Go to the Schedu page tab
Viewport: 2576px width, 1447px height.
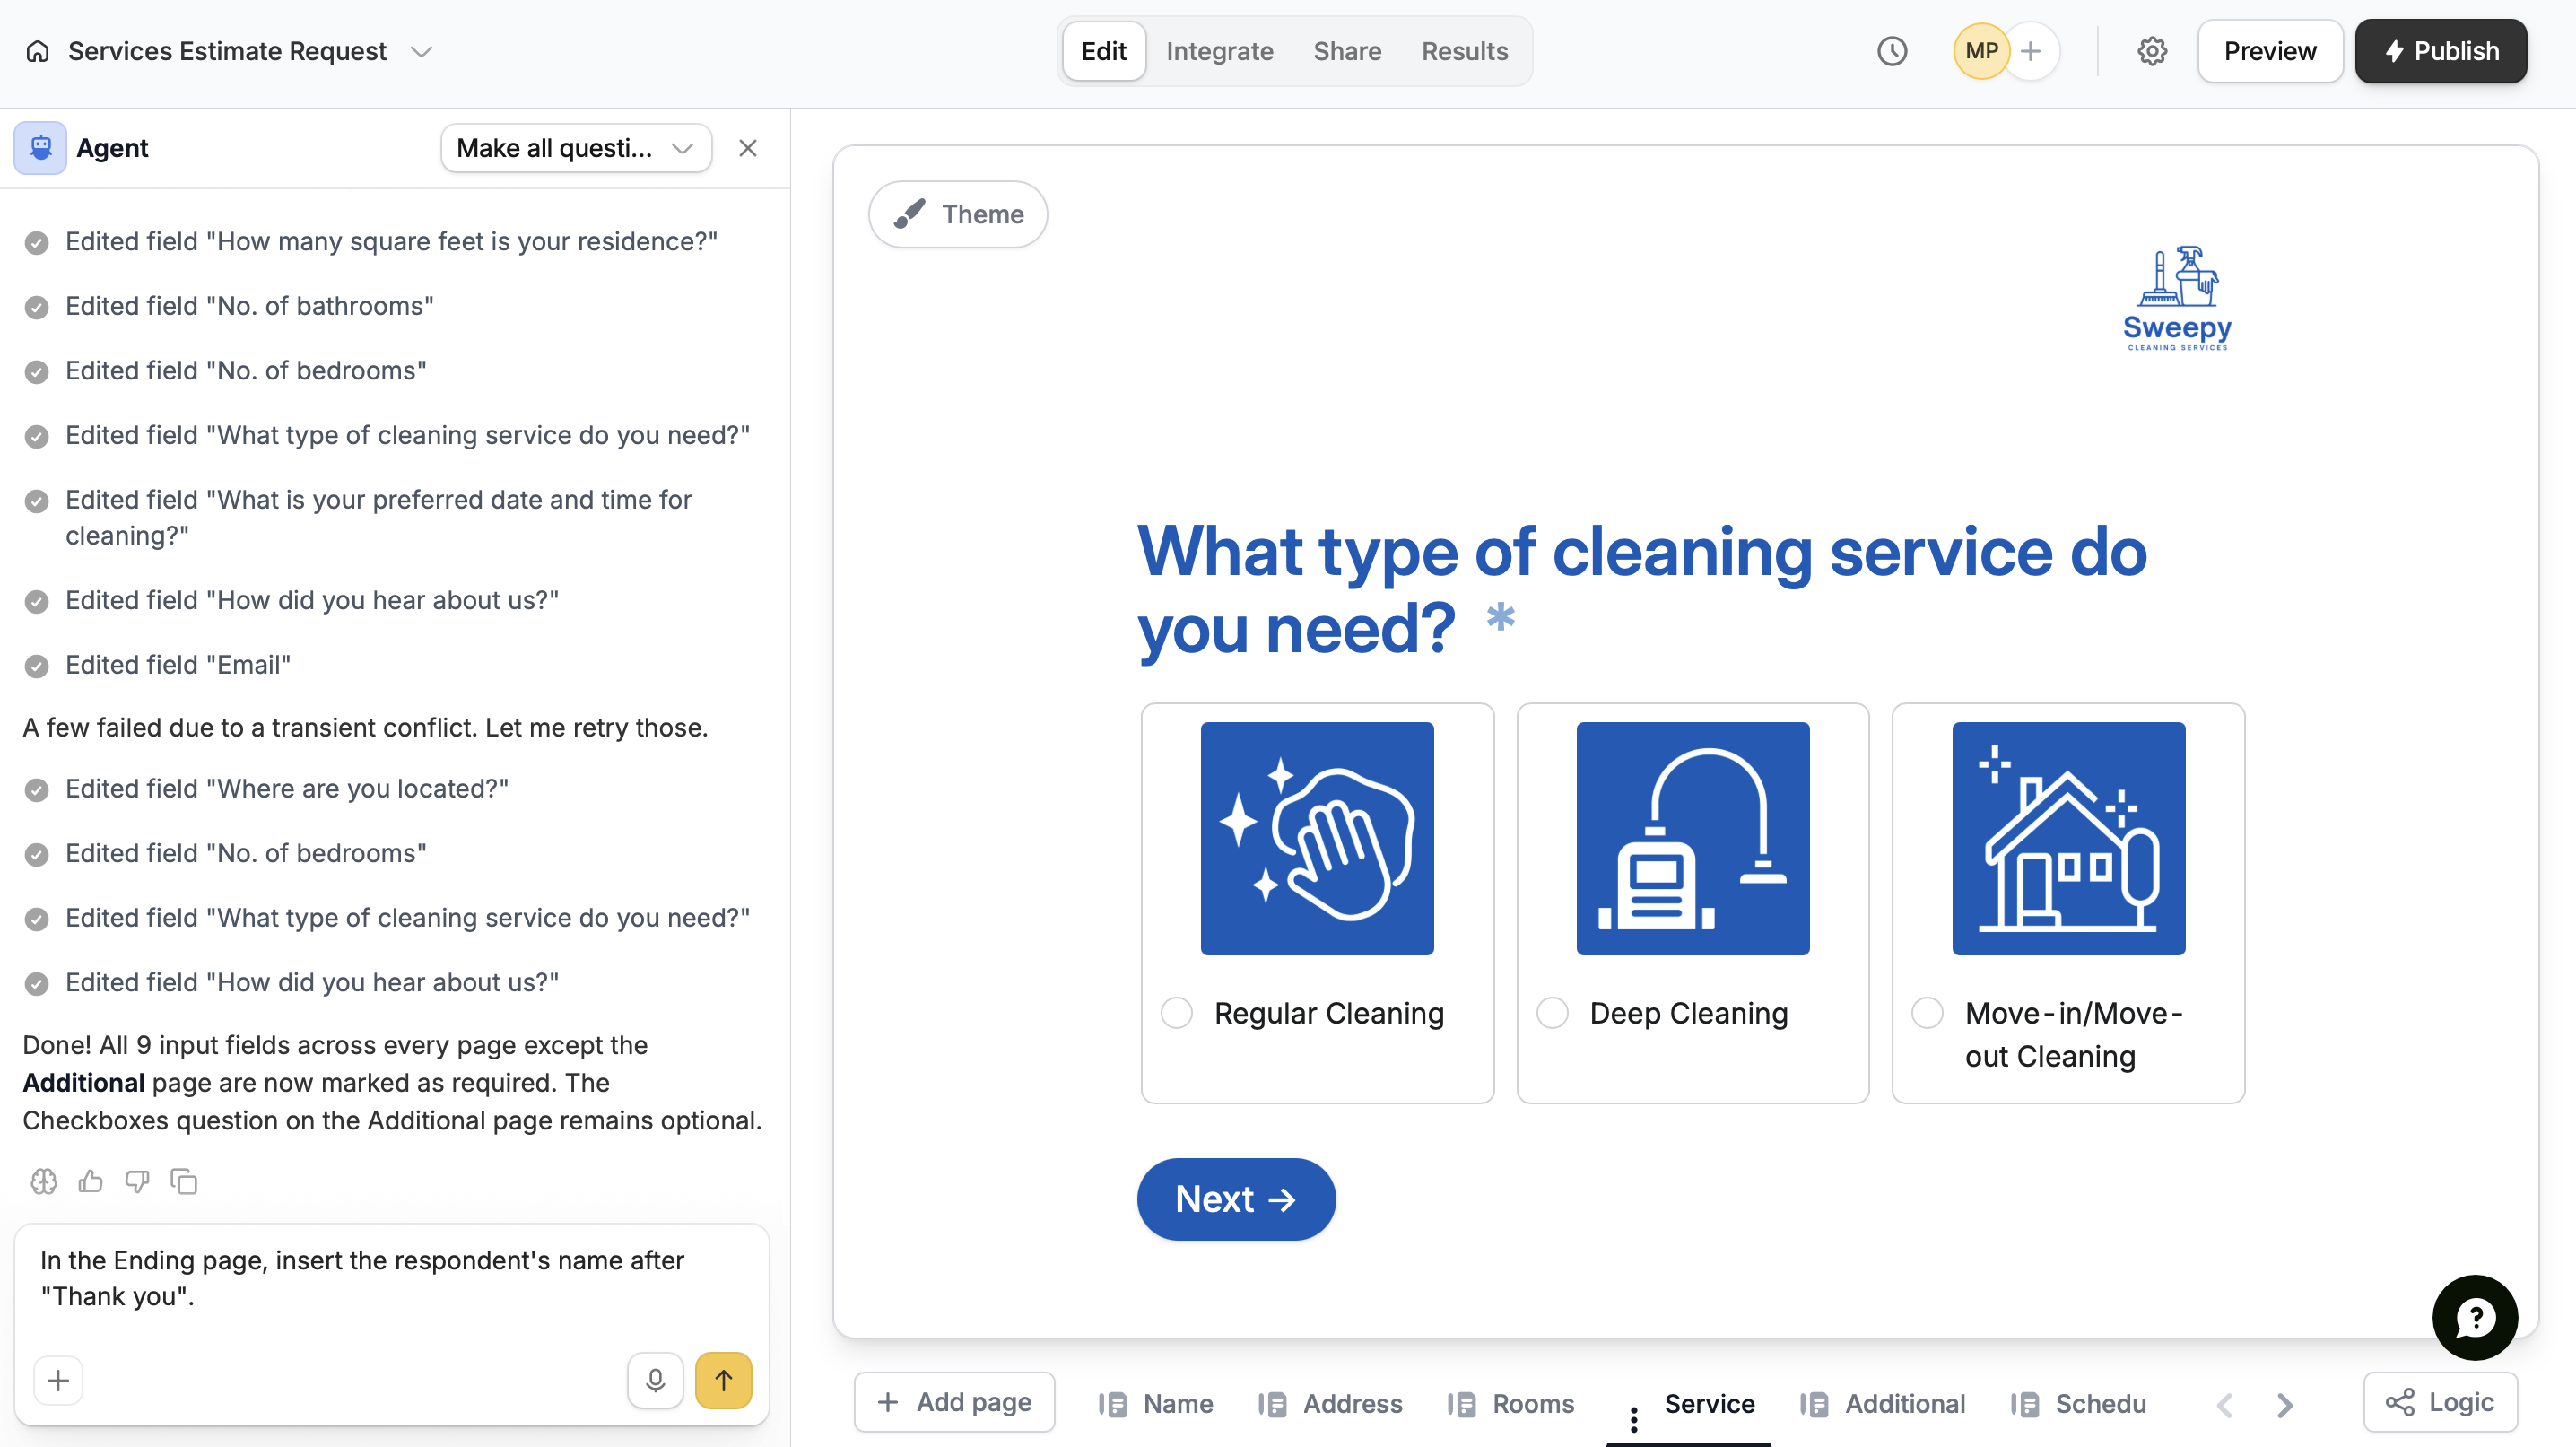[x=2079, y=1404]
